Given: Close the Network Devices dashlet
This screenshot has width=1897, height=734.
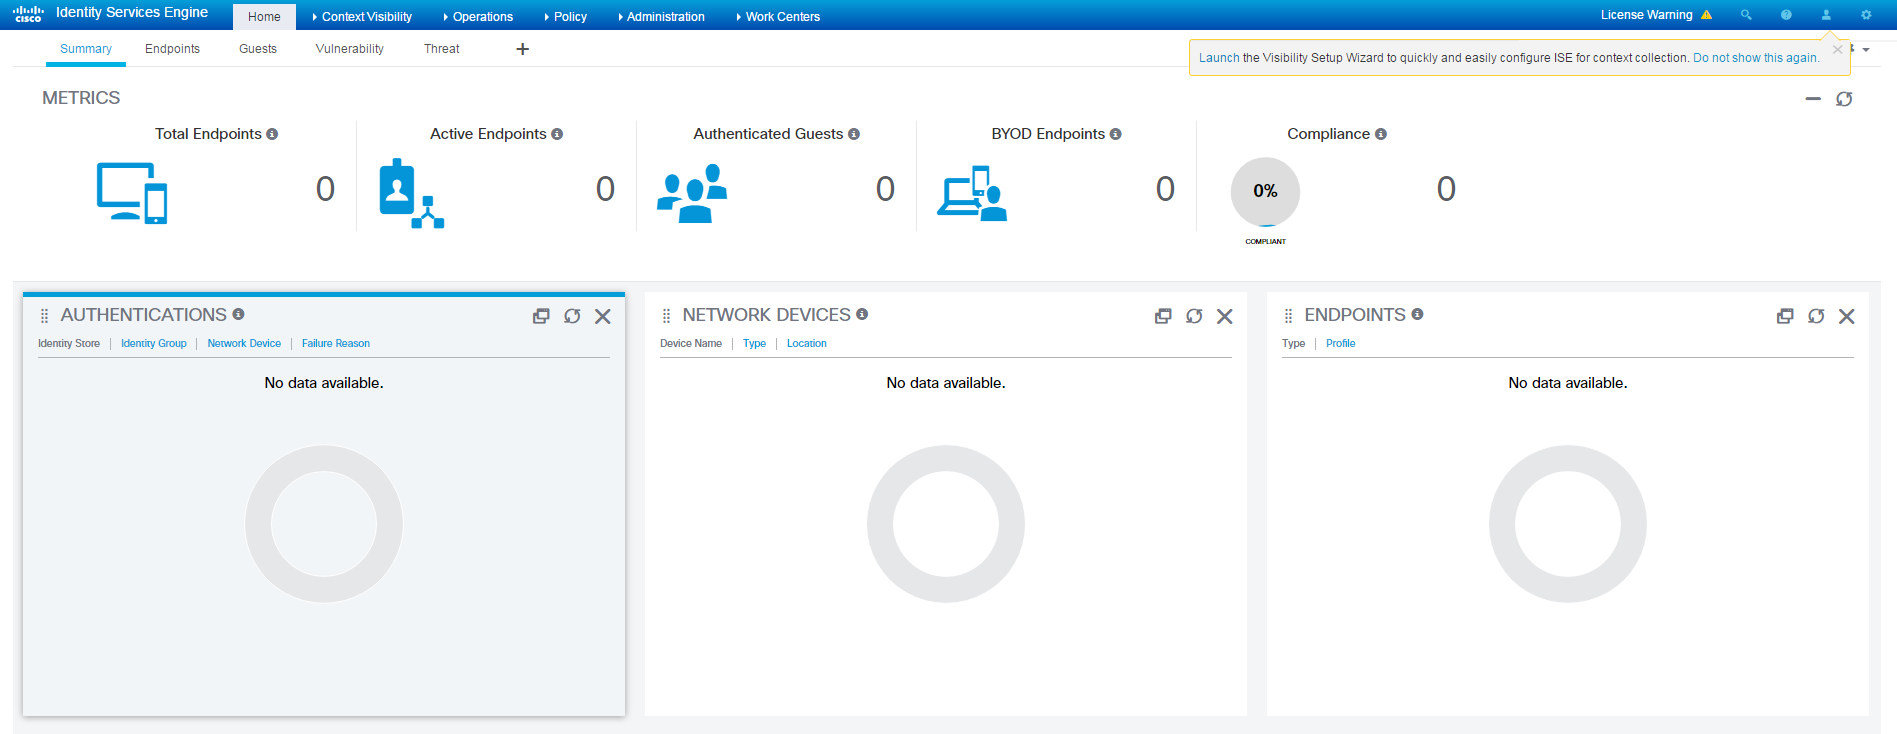Looking at the screenshot, I should (1225, 316).
